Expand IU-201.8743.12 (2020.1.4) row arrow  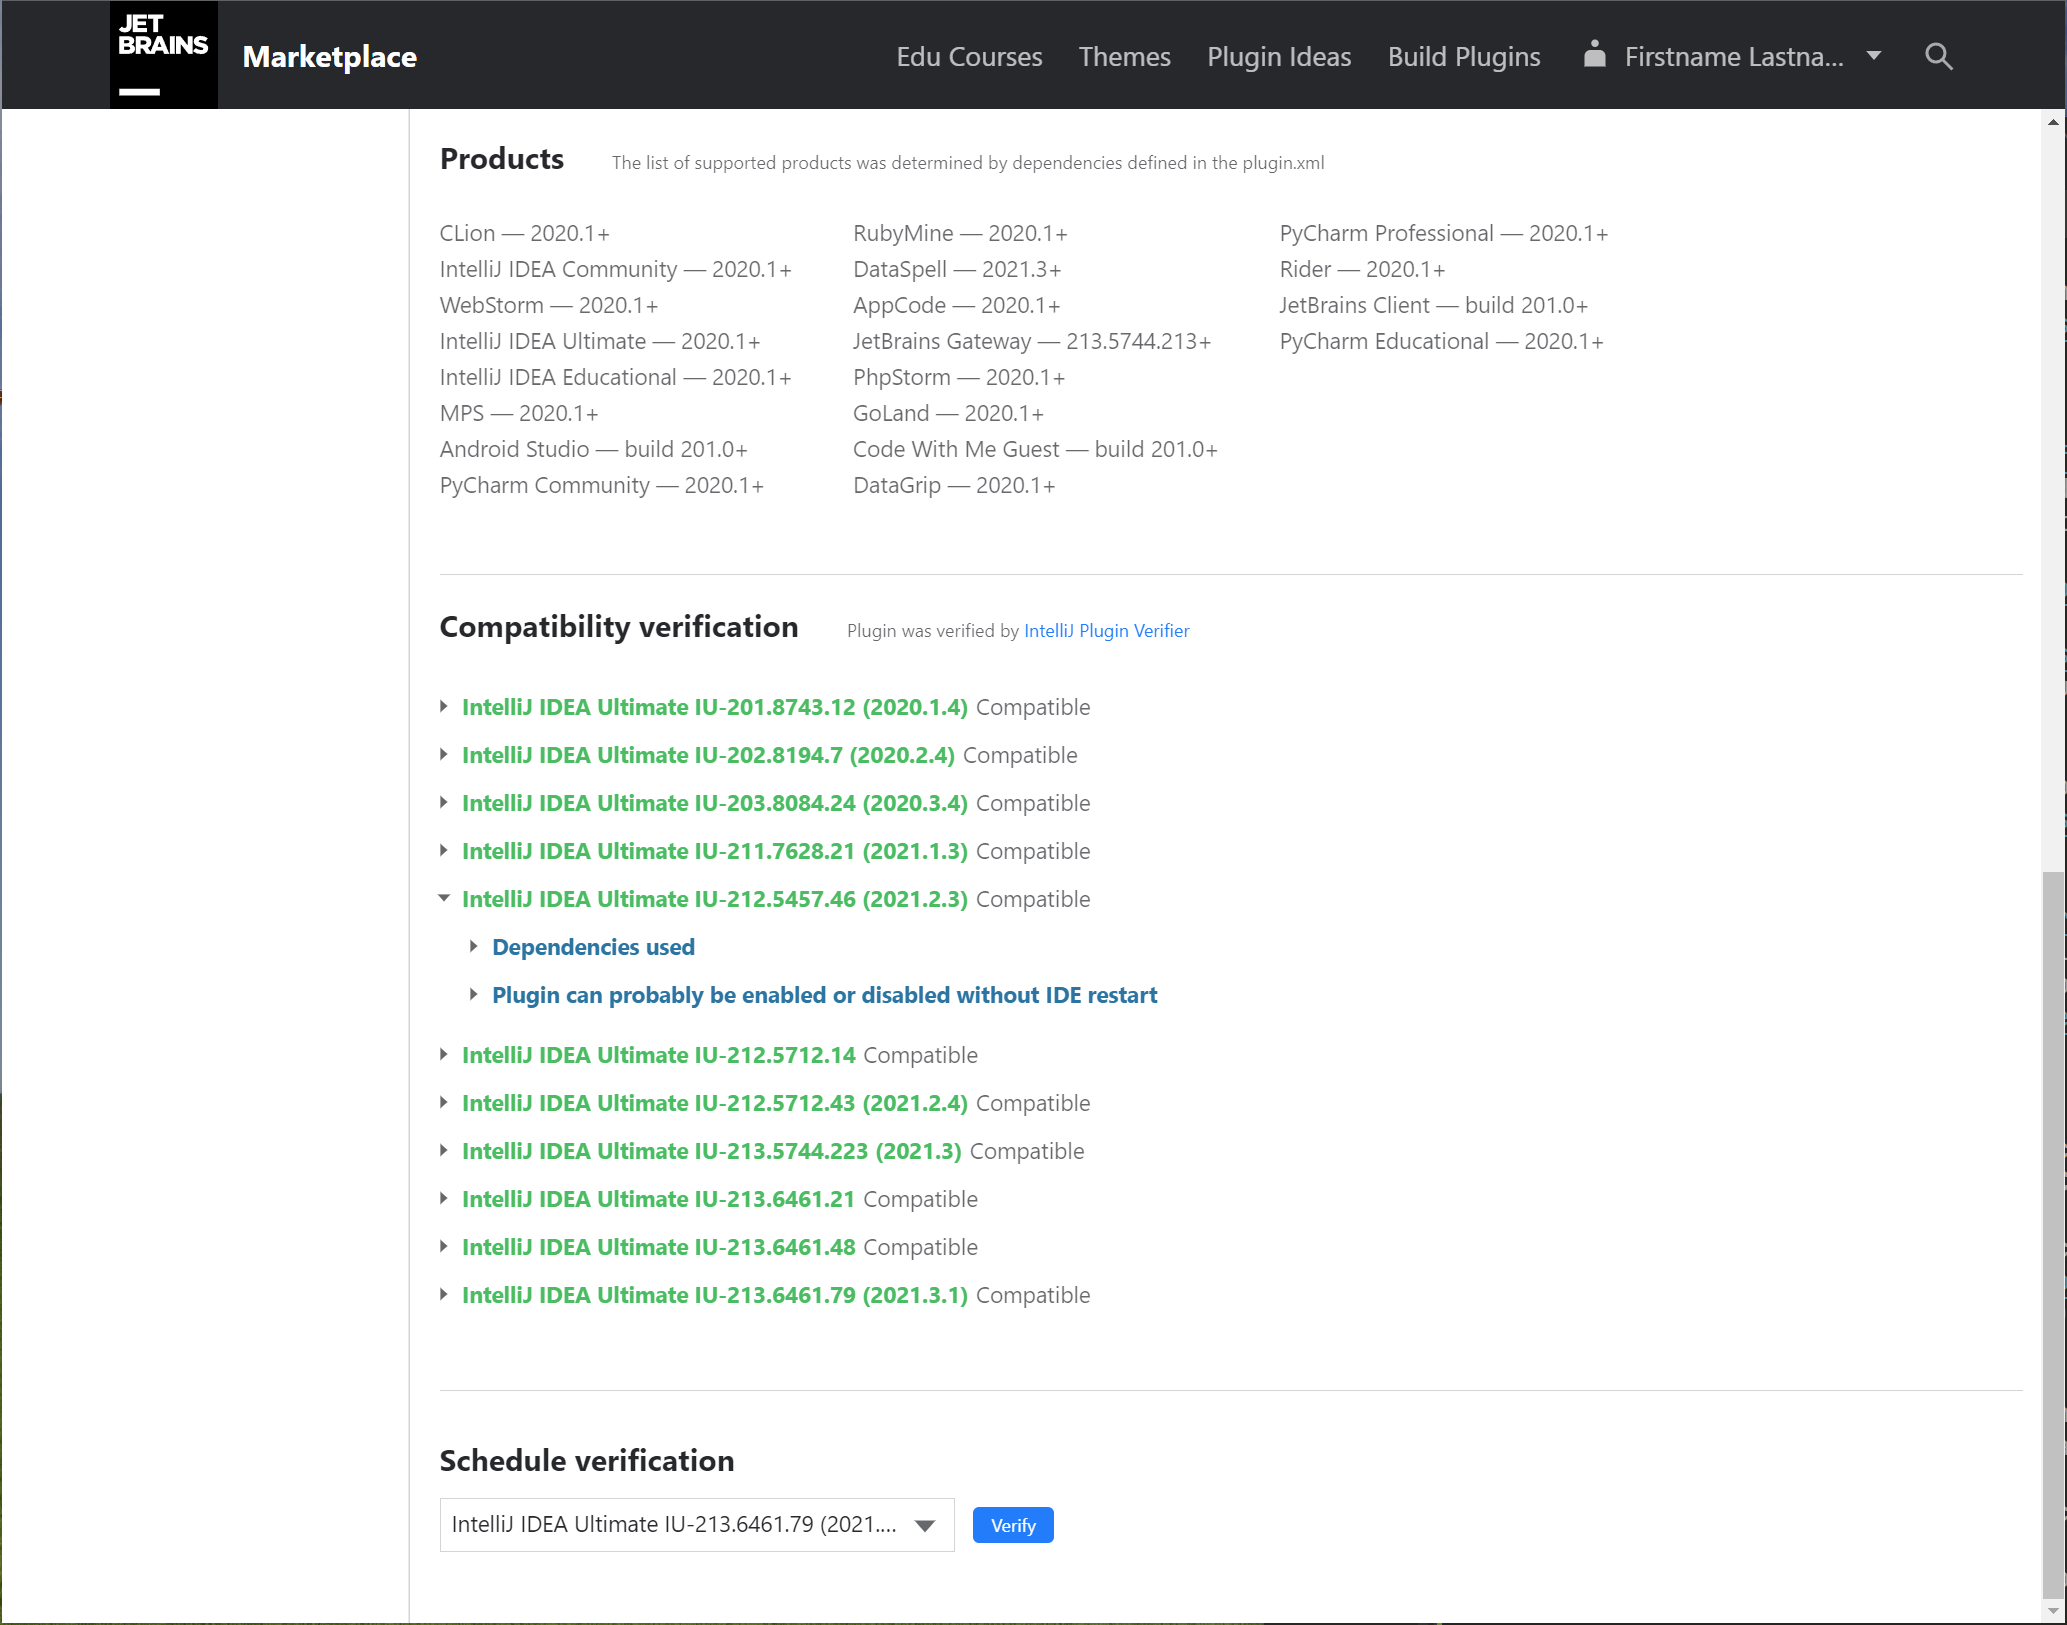coord(444,706)
